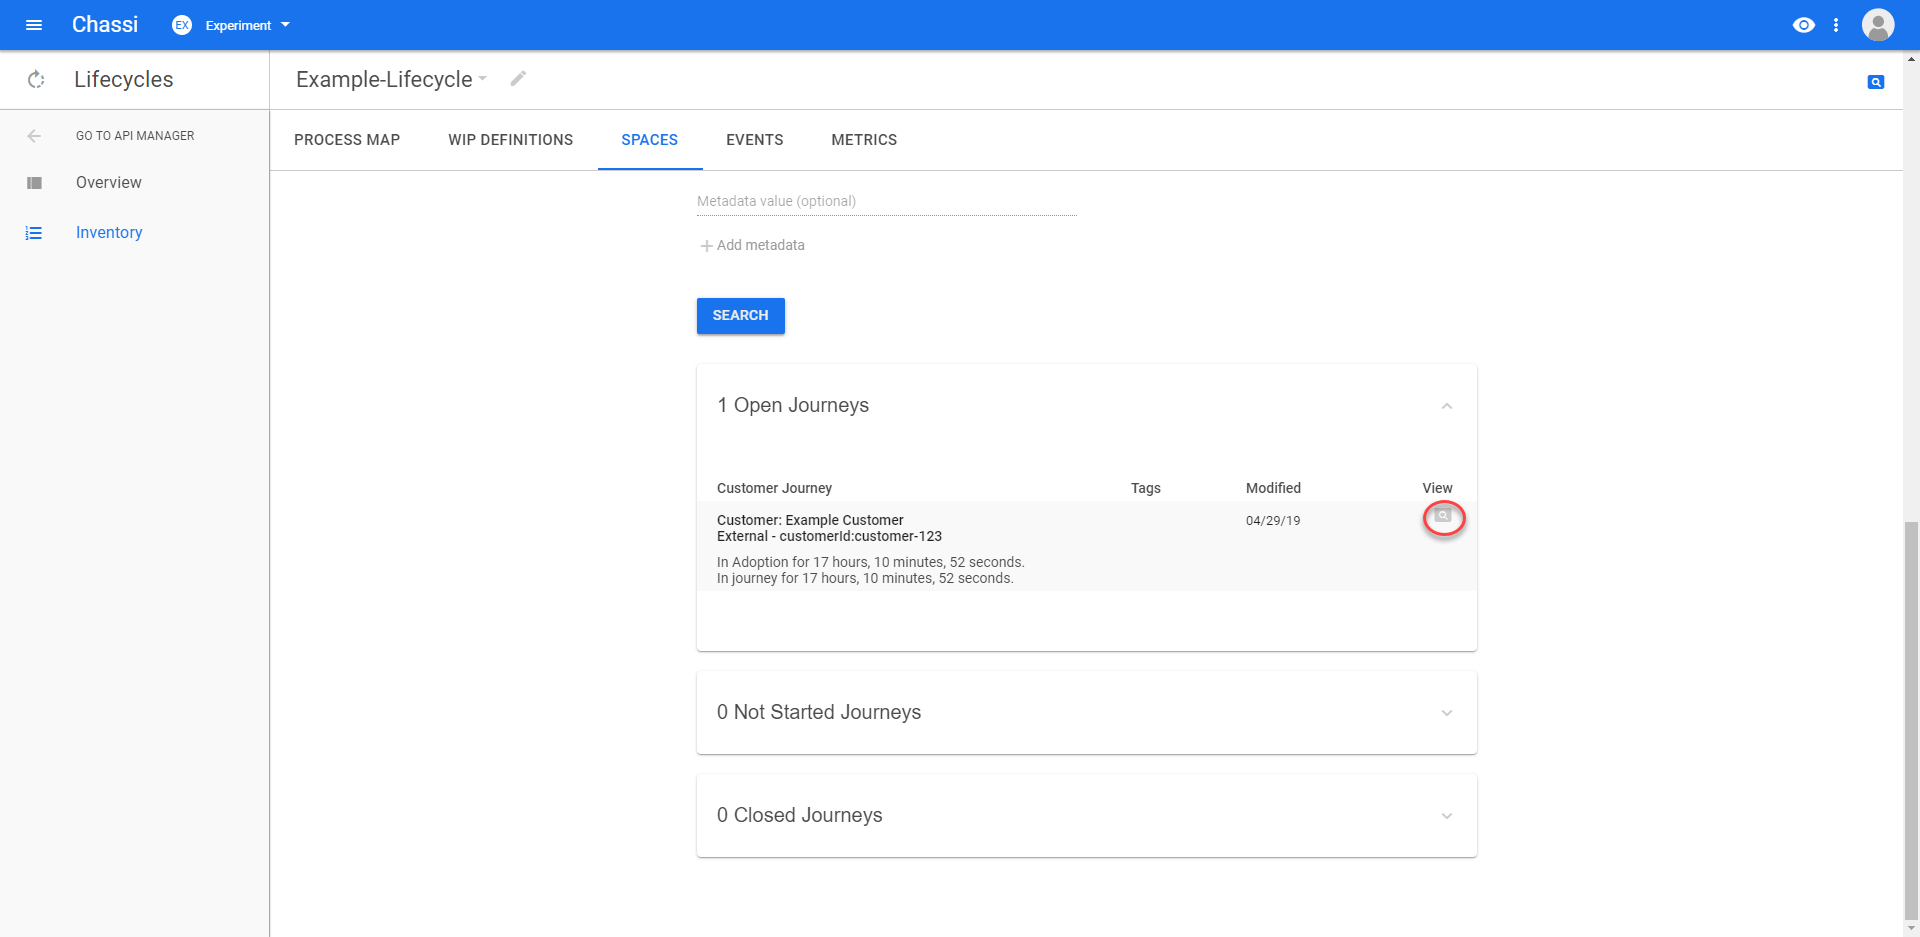Toggle the eye visibility icon in header
Screen dimensions: 1920x937
pos(1804,25)
